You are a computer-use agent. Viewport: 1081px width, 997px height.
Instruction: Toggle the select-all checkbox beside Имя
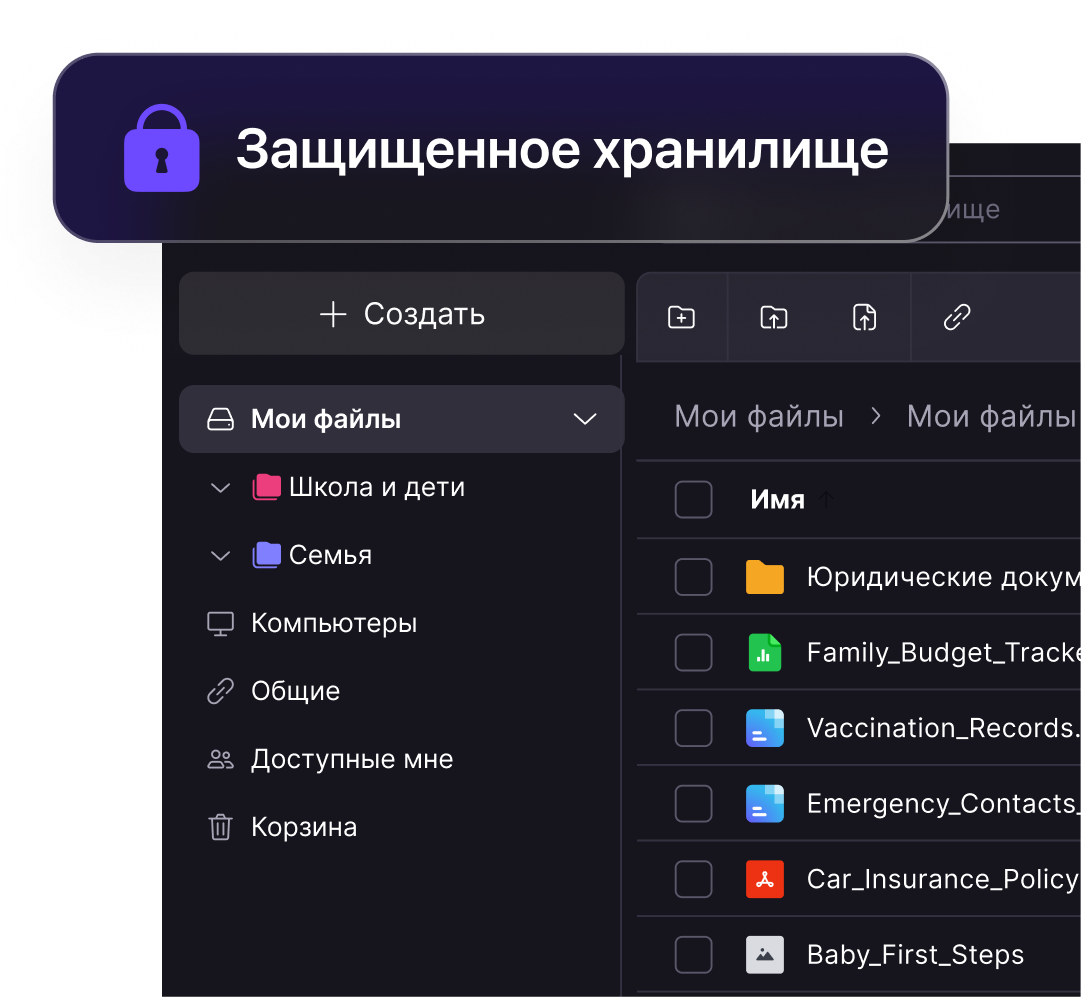click(x=694, y=499)
